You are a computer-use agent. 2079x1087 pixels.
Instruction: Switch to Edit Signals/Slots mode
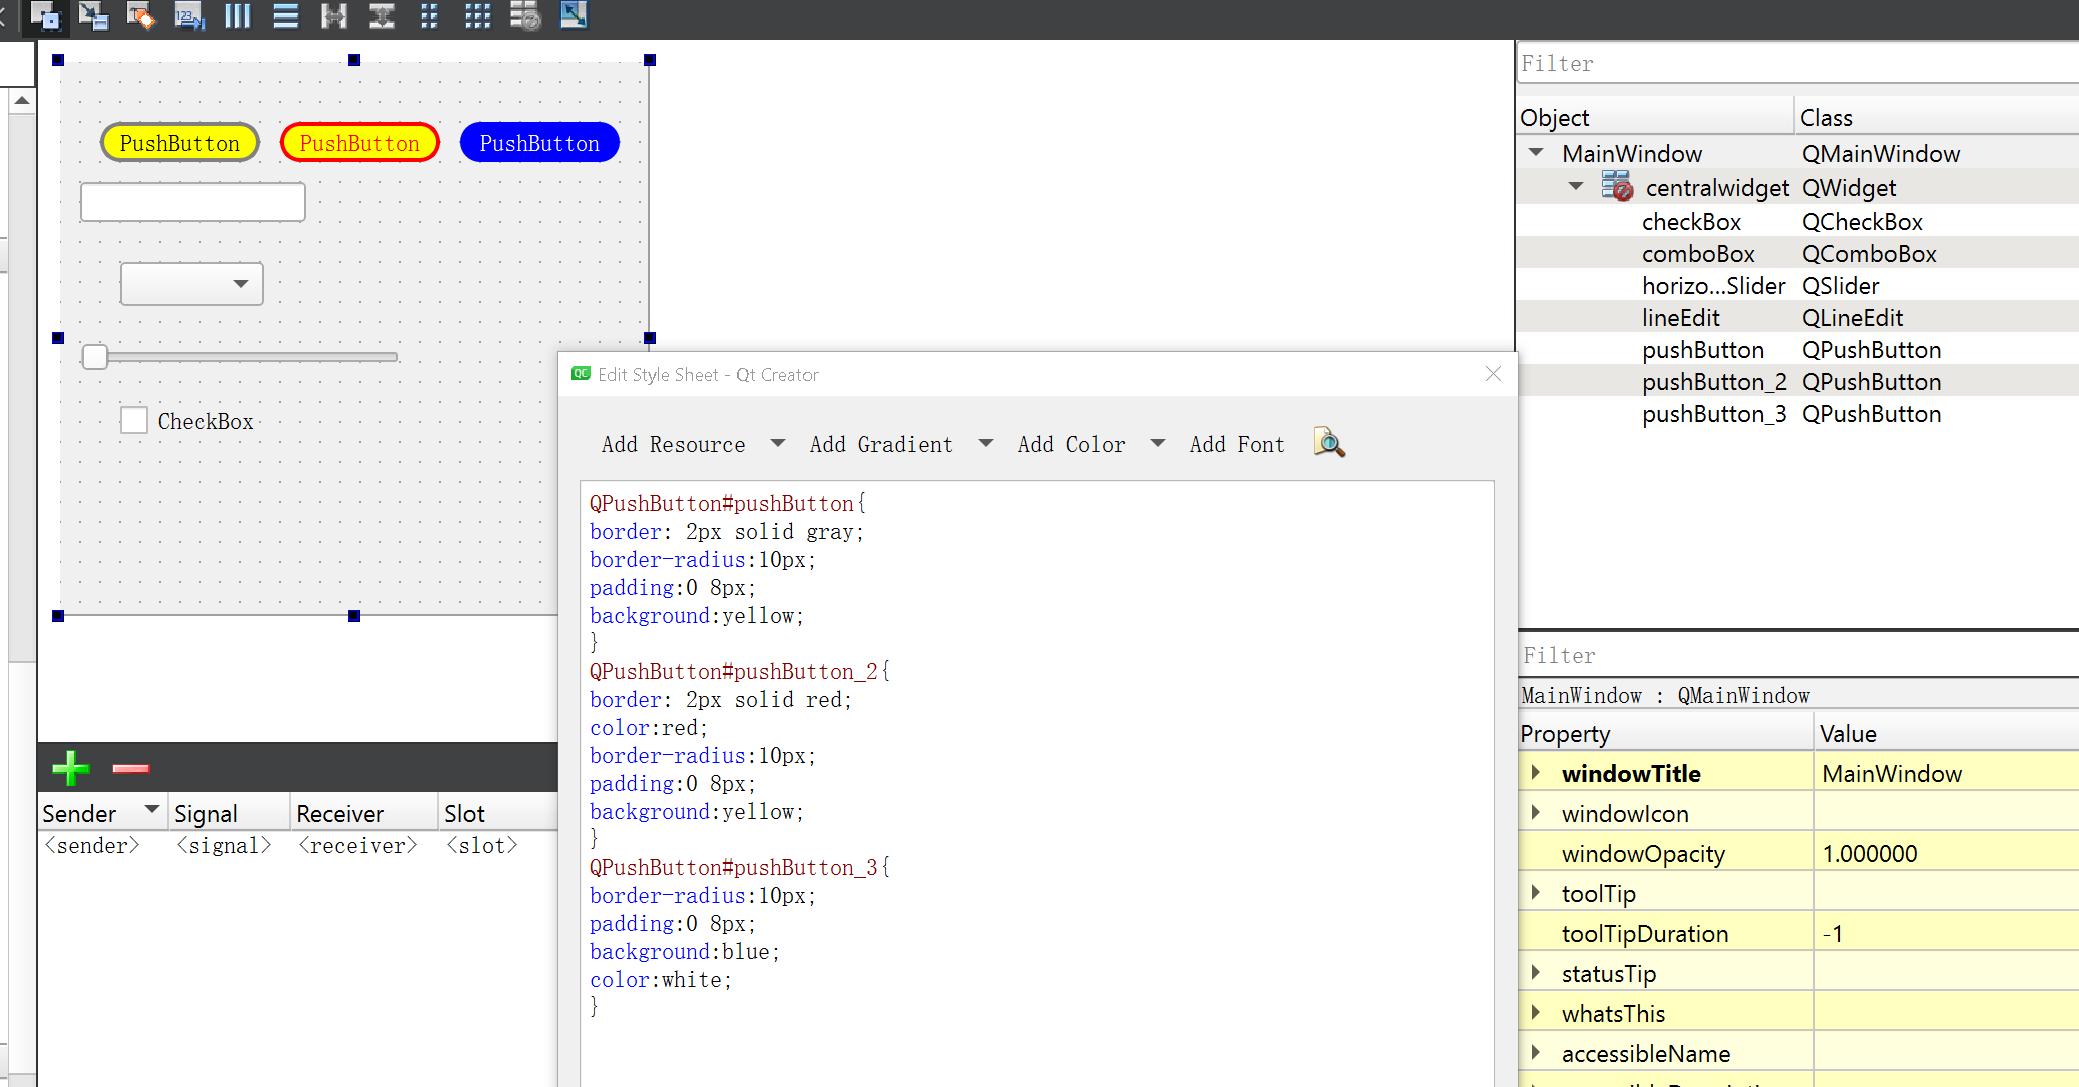pos(93,17)
